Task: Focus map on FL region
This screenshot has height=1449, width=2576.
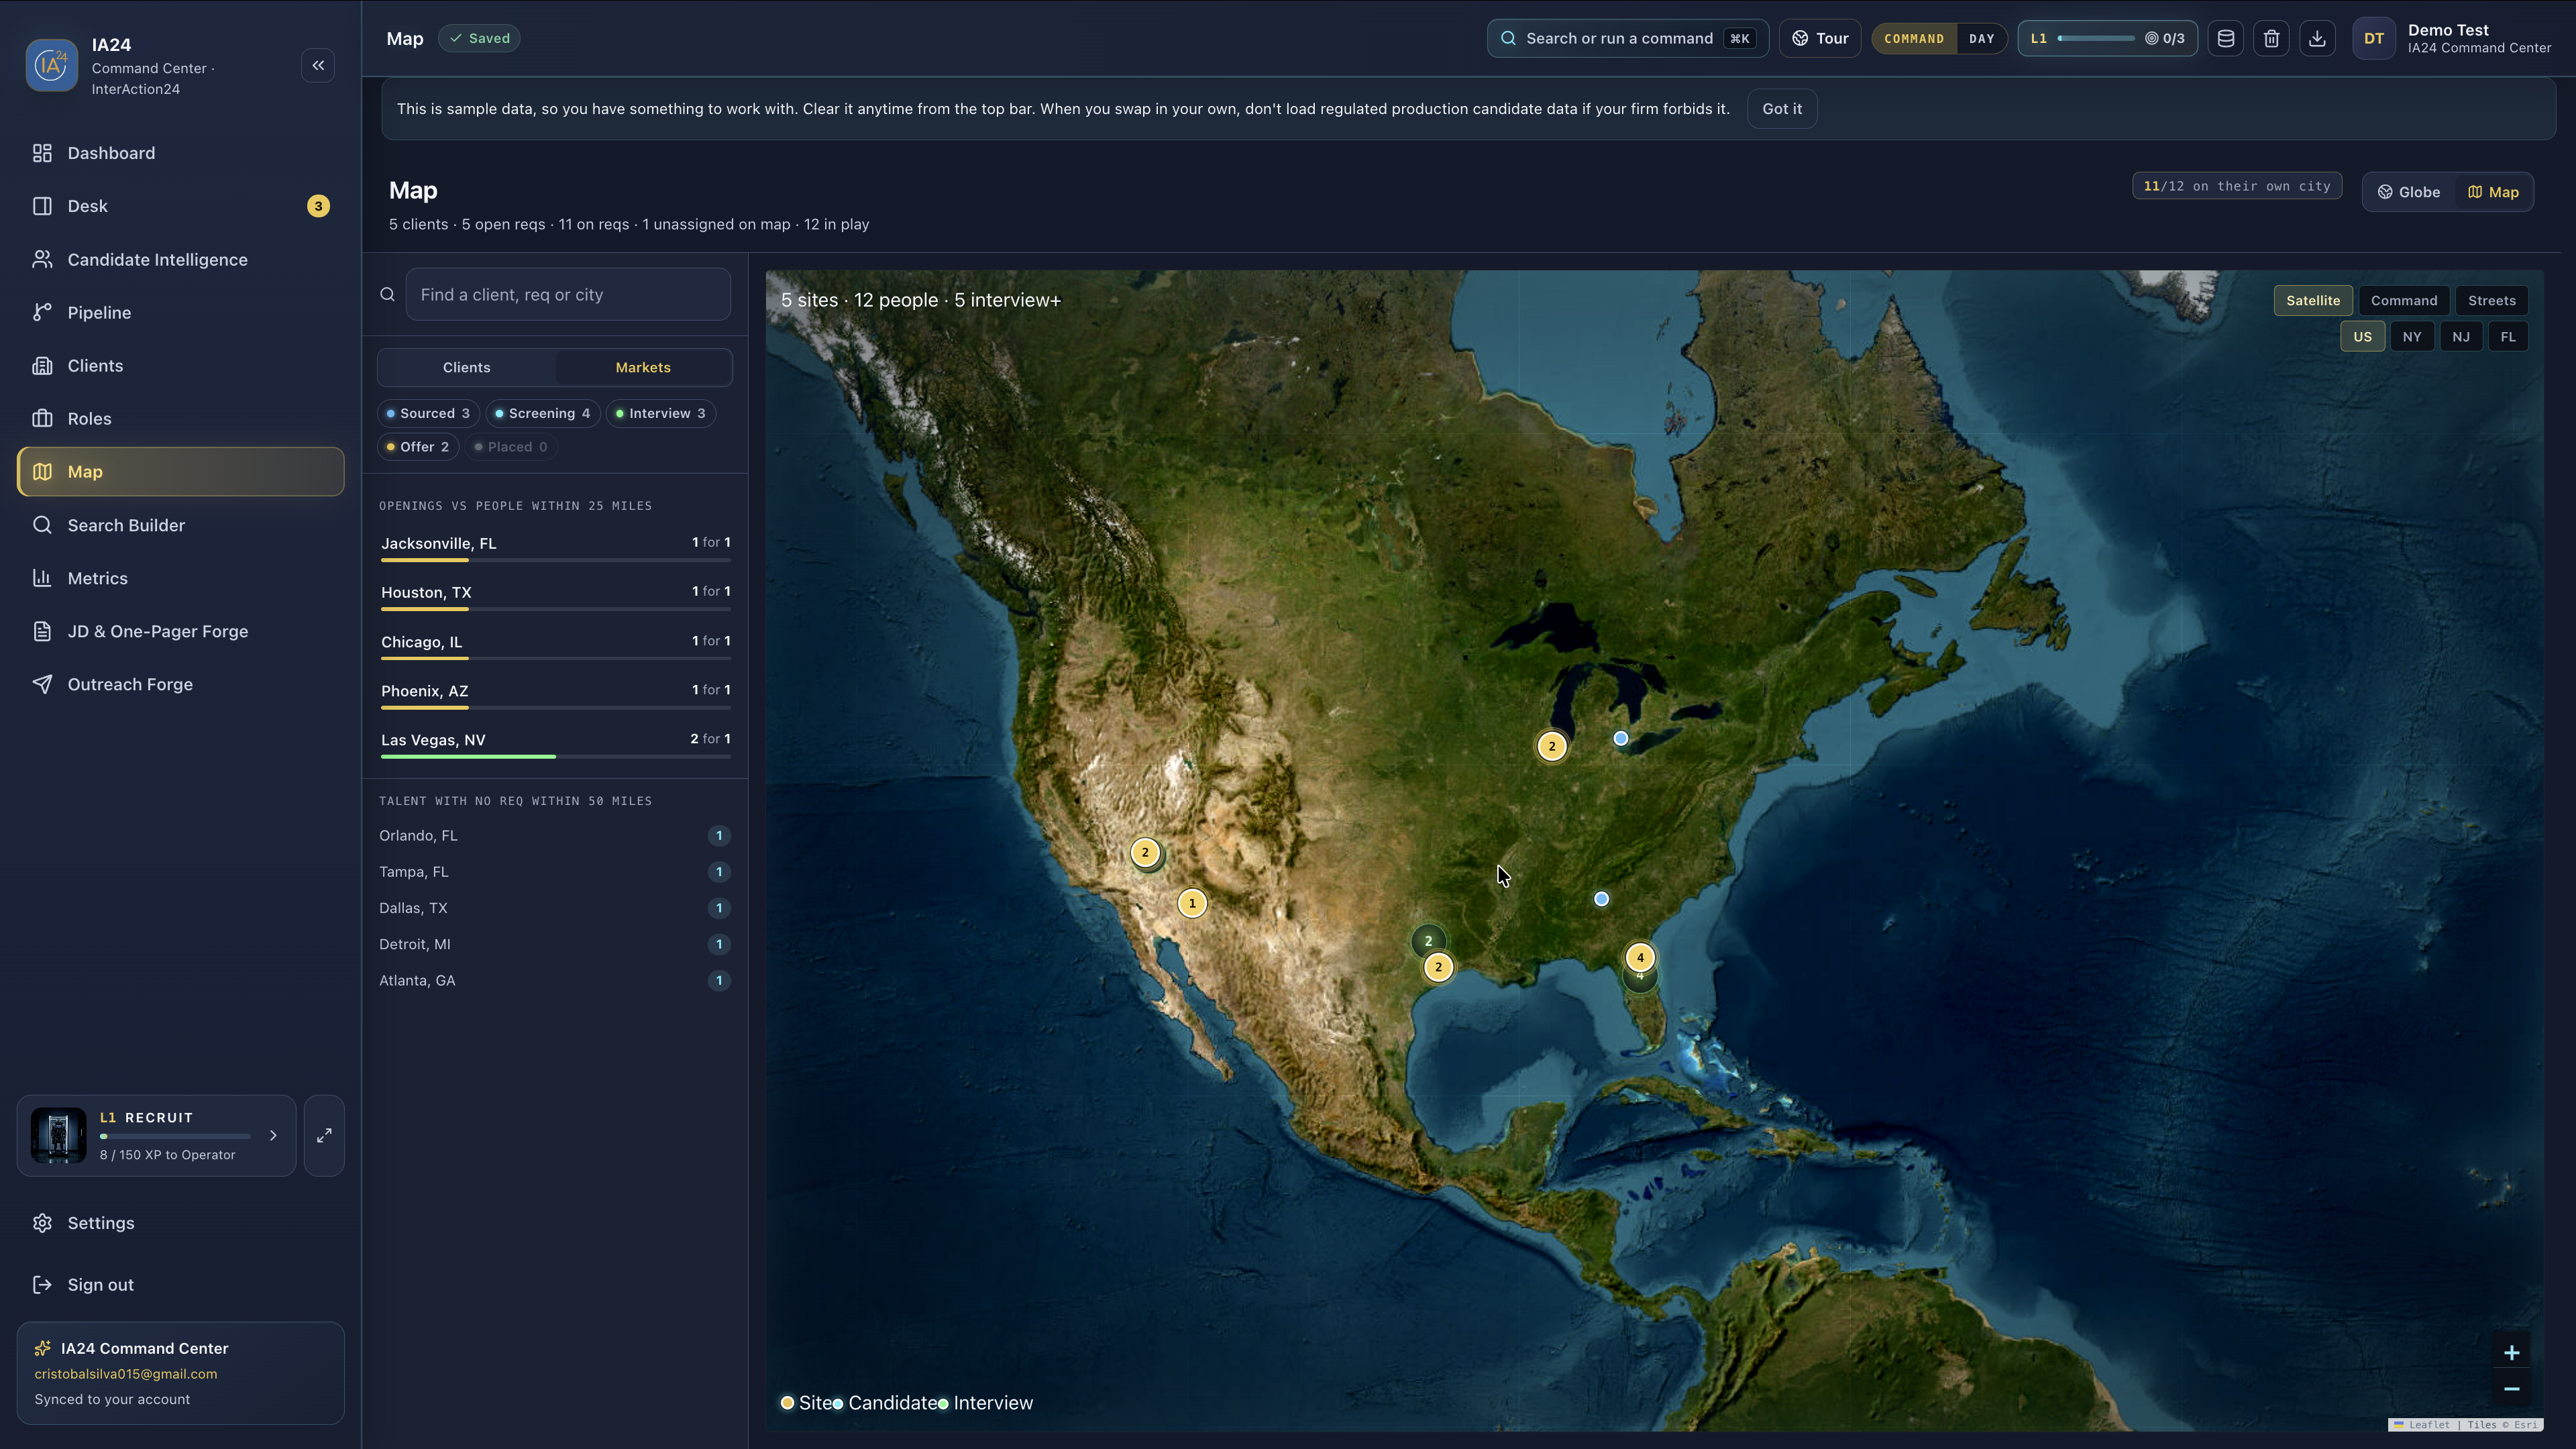Action: [x=2508, y=337]
